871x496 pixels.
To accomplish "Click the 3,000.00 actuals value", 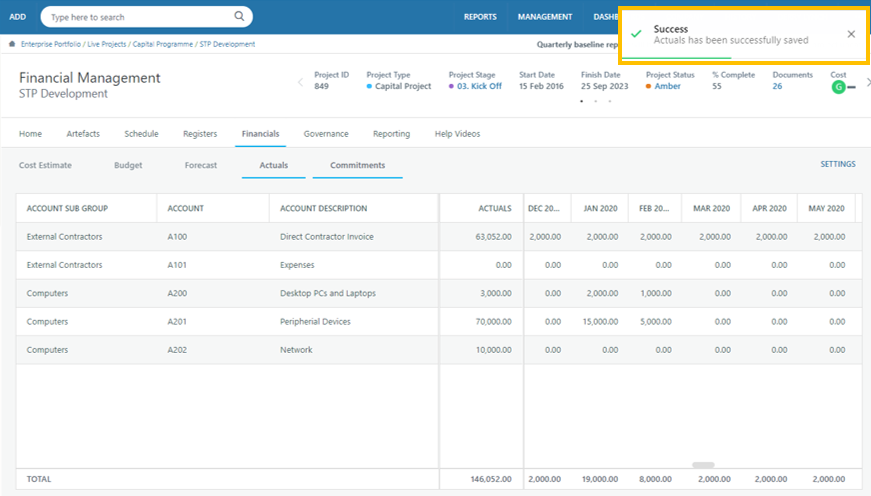I will [x=495, y=293].
